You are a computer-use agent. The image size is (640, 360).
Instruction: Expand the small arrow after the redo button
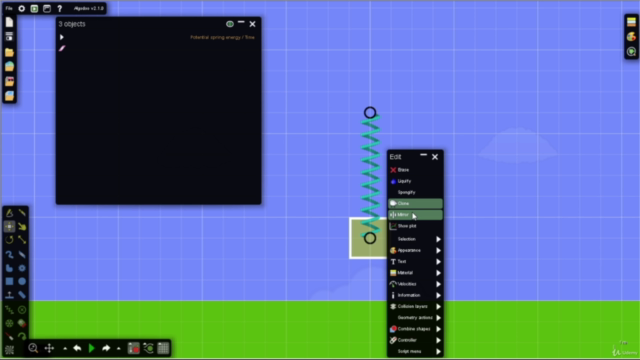tap(119, 349)
